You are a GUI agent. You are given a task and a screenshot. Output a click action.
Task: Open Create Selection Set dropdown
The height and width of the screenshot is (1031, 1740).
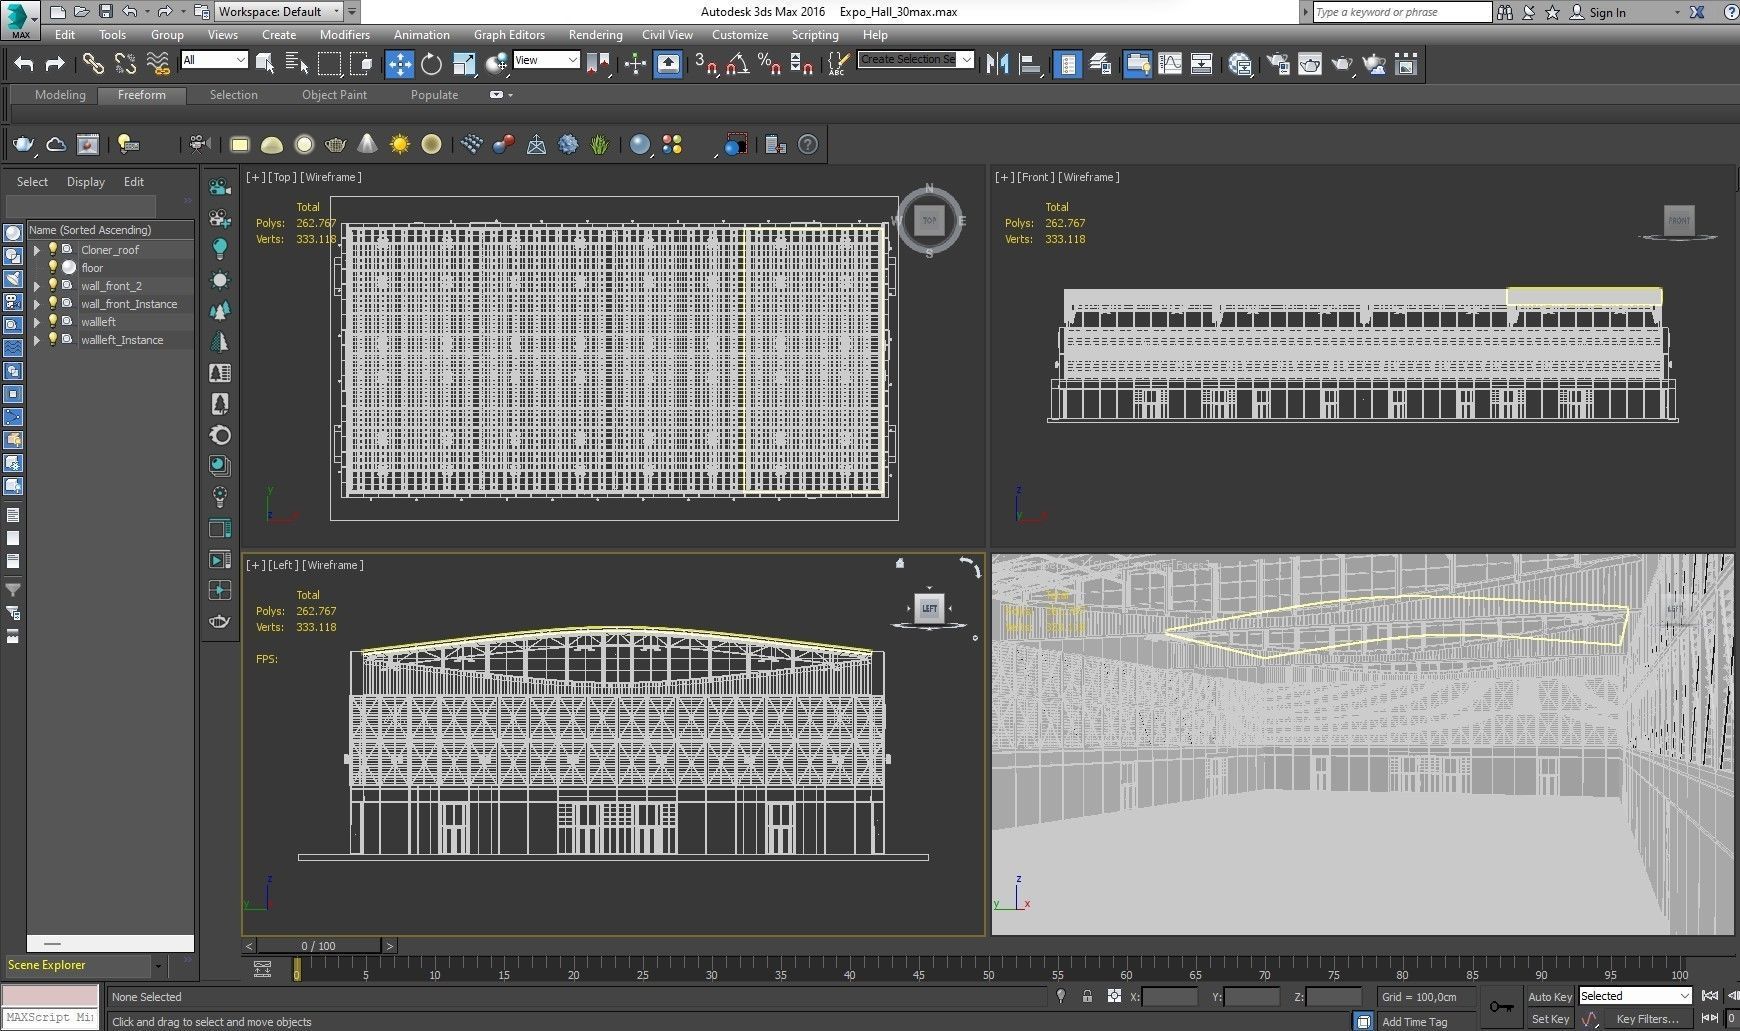pos(916,60)
